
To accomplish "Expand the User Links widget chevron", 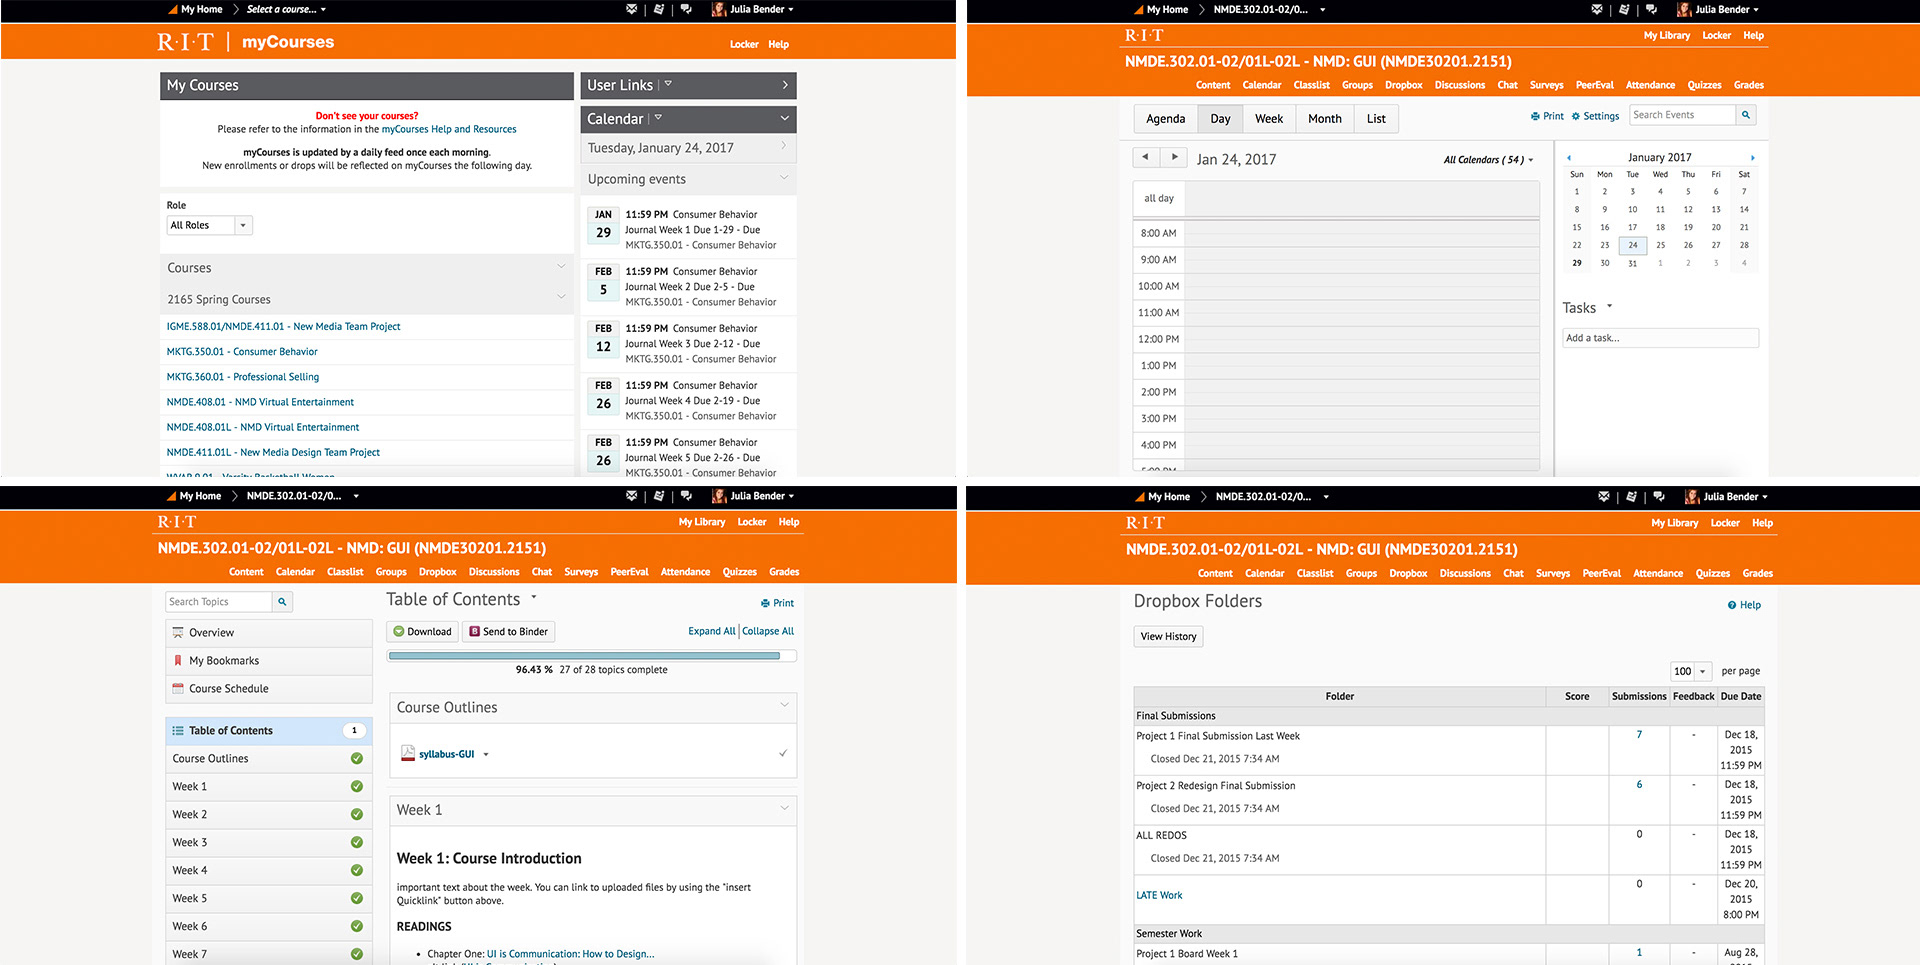I will (x=785, y=85).
